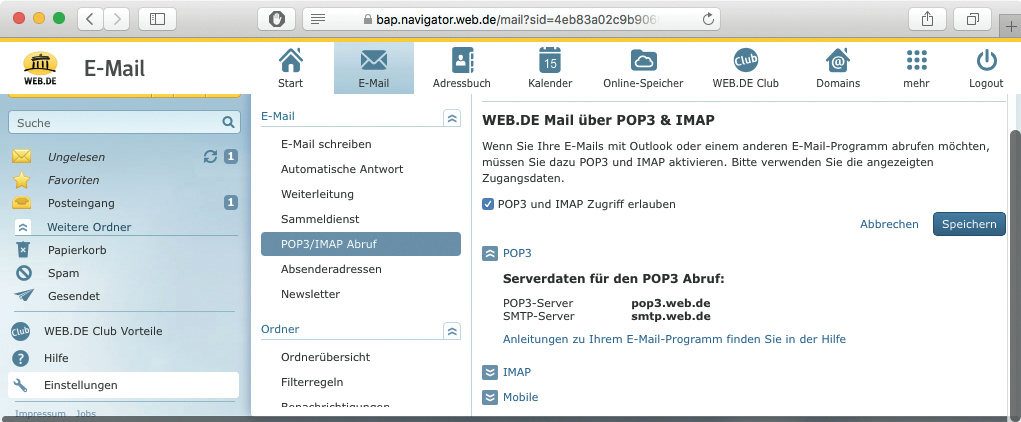
Task: Open the Posteingang folder
Action: 81,203
